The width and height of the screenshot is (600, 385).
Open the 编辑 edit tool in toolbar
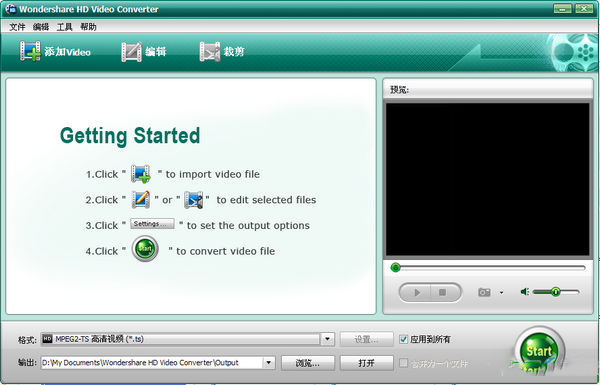point(144,52)
